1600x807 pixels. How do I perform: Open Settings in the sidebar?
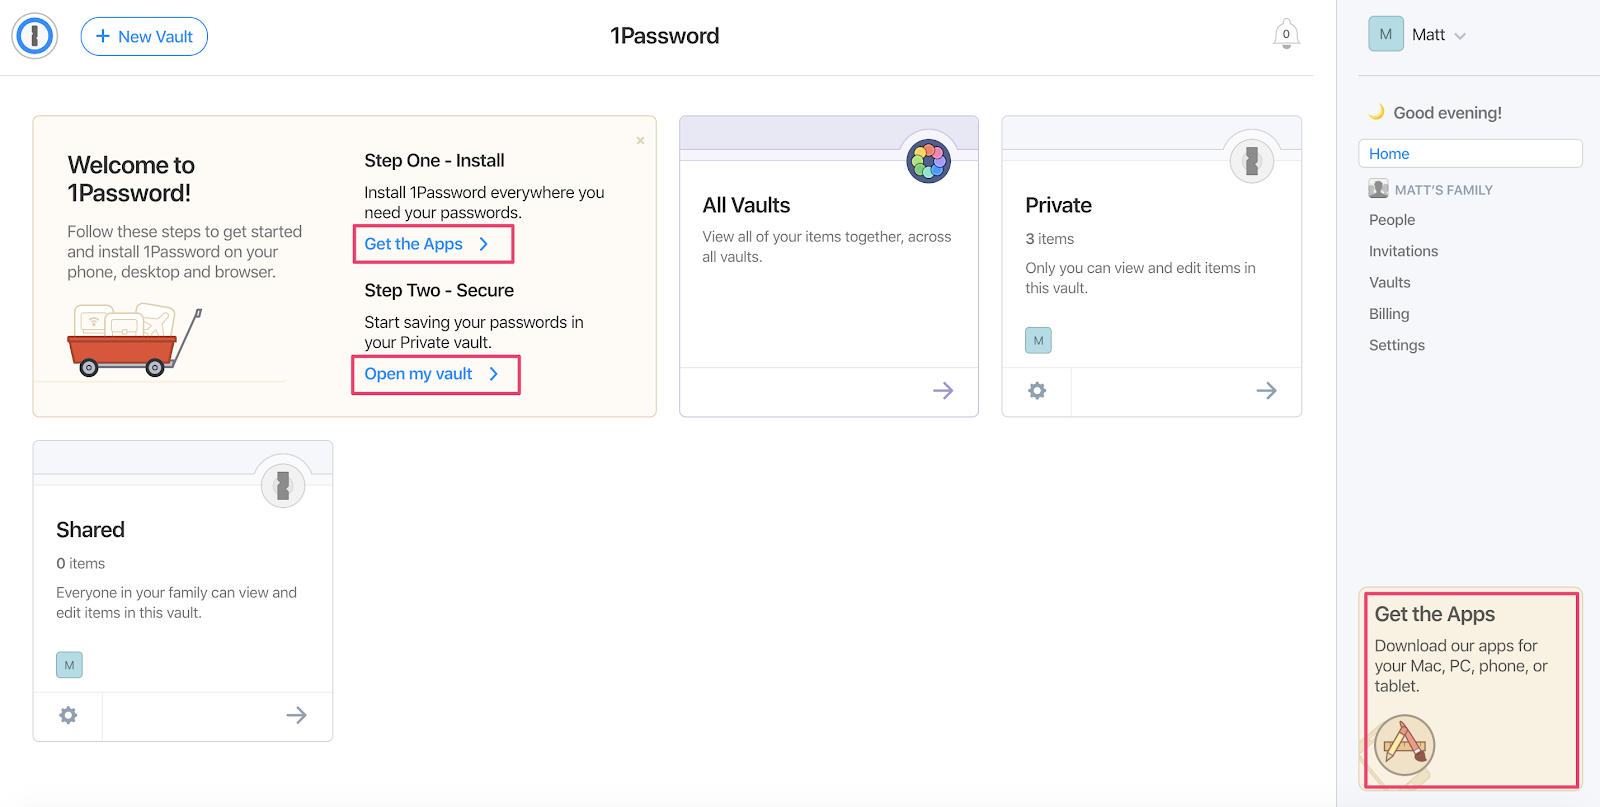(x=1396, y=345)
